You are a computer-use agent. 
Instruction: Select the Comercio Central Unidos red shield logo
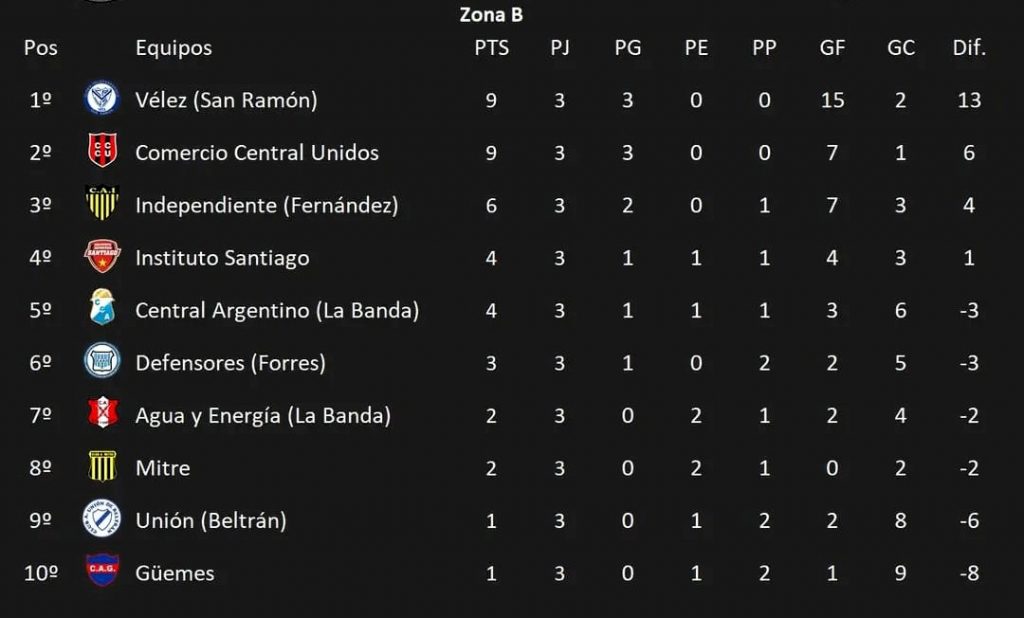click(103, 150)
